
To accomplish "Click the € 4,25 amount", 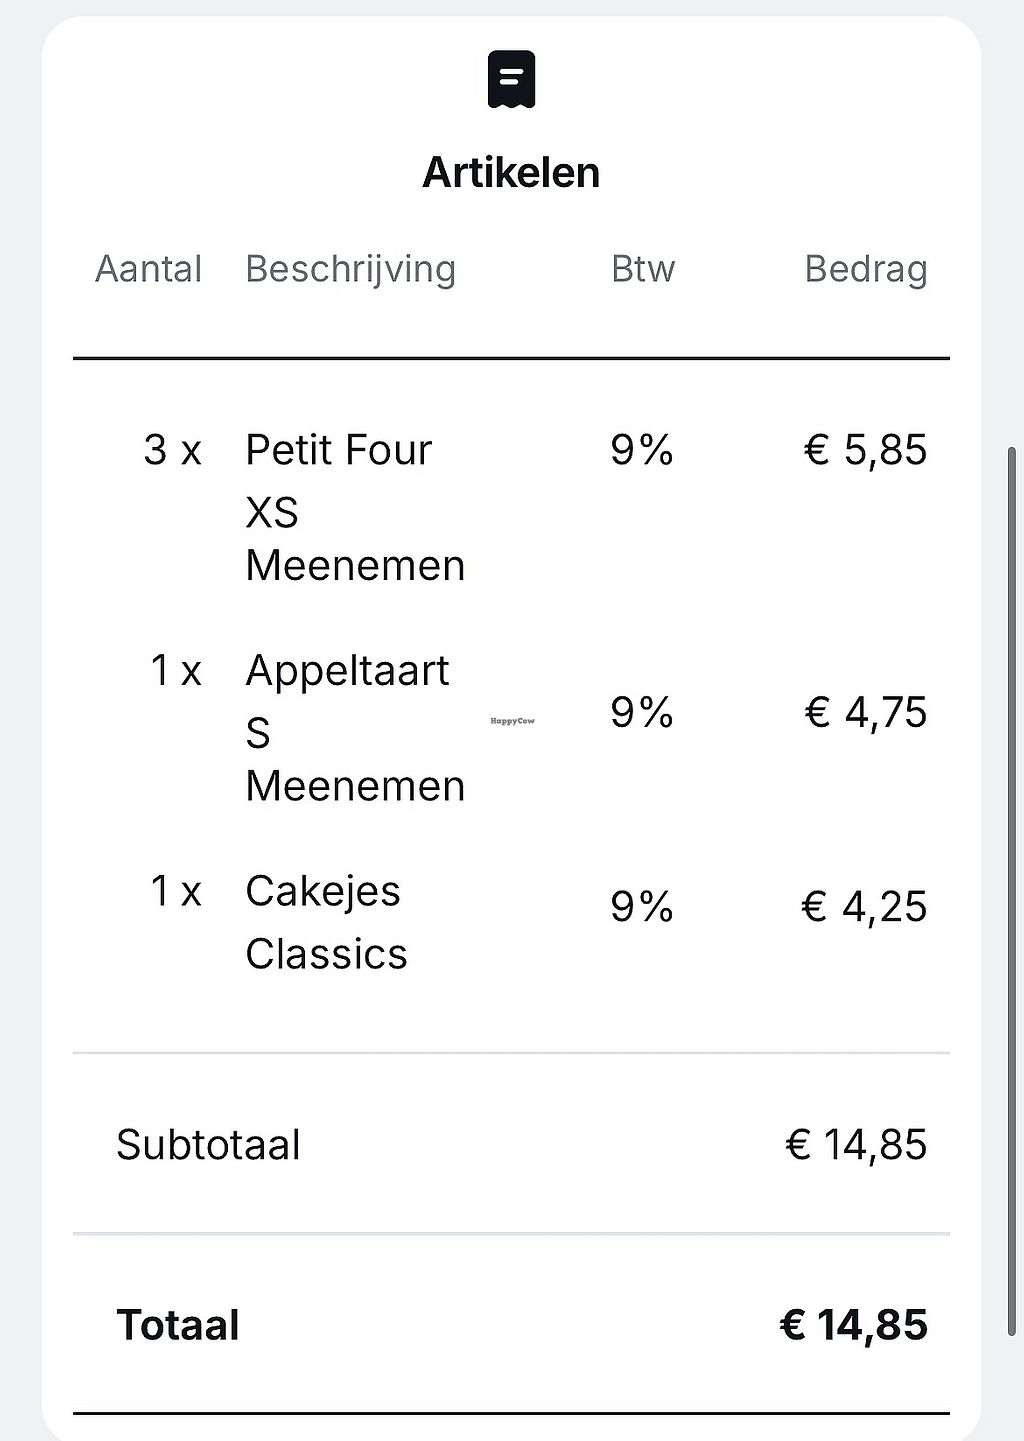I will (x=865, y=907).
